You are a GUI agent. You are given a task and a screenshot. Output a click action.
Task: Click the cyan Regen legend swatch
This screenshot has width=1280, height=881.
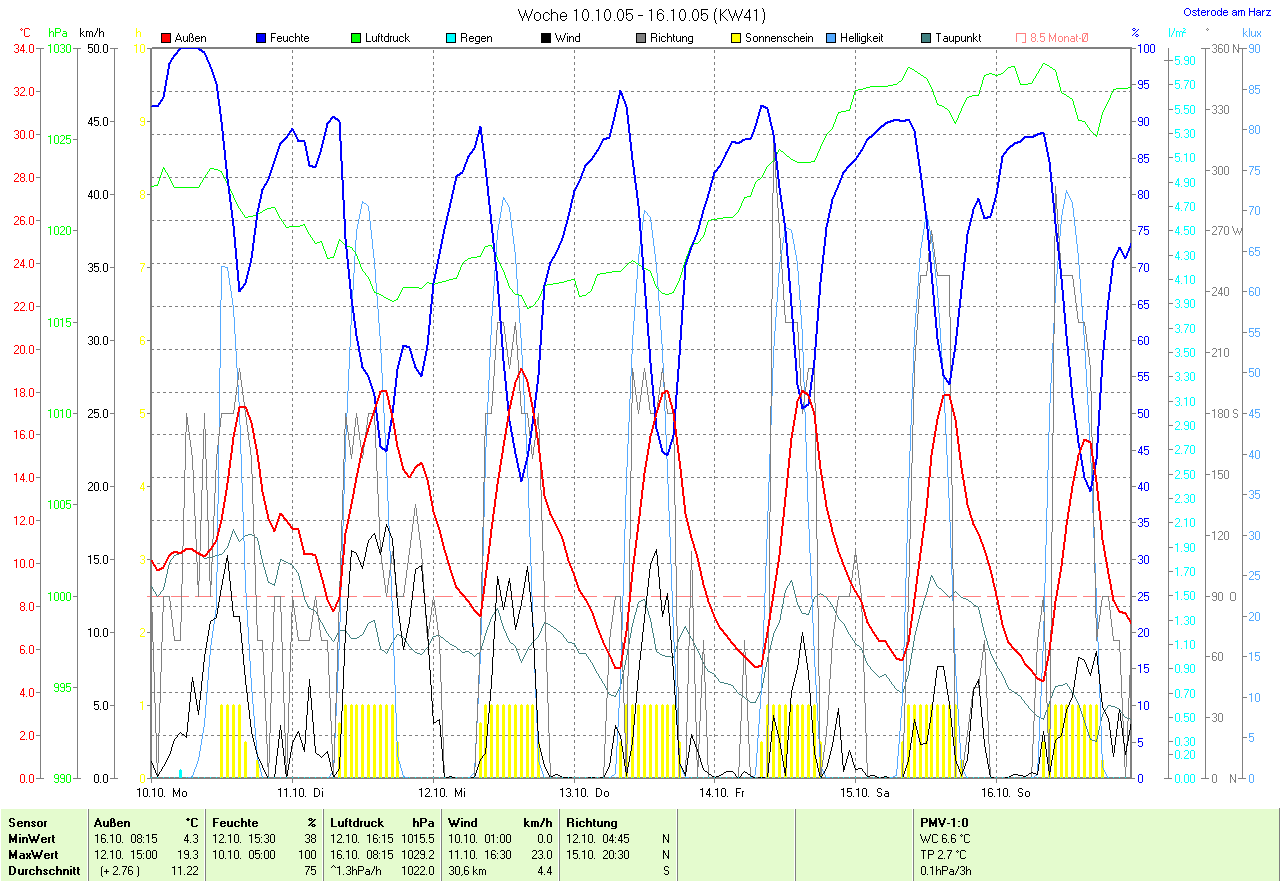[451, 38]
